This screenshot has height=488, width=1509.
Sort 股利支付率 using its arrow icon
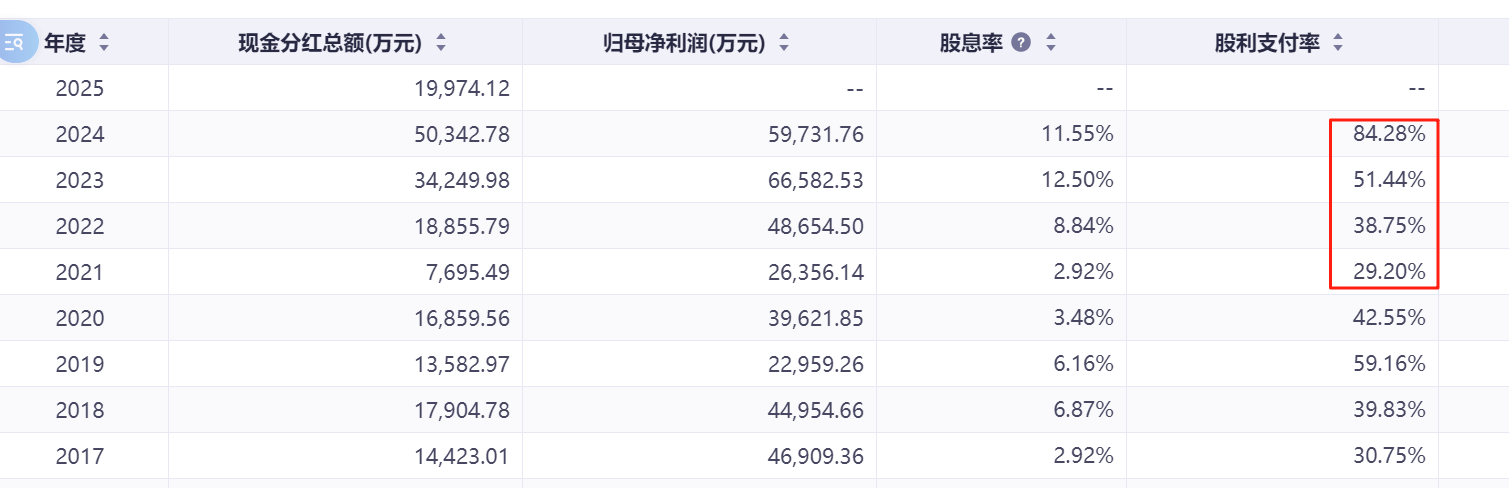(1338, 43)
